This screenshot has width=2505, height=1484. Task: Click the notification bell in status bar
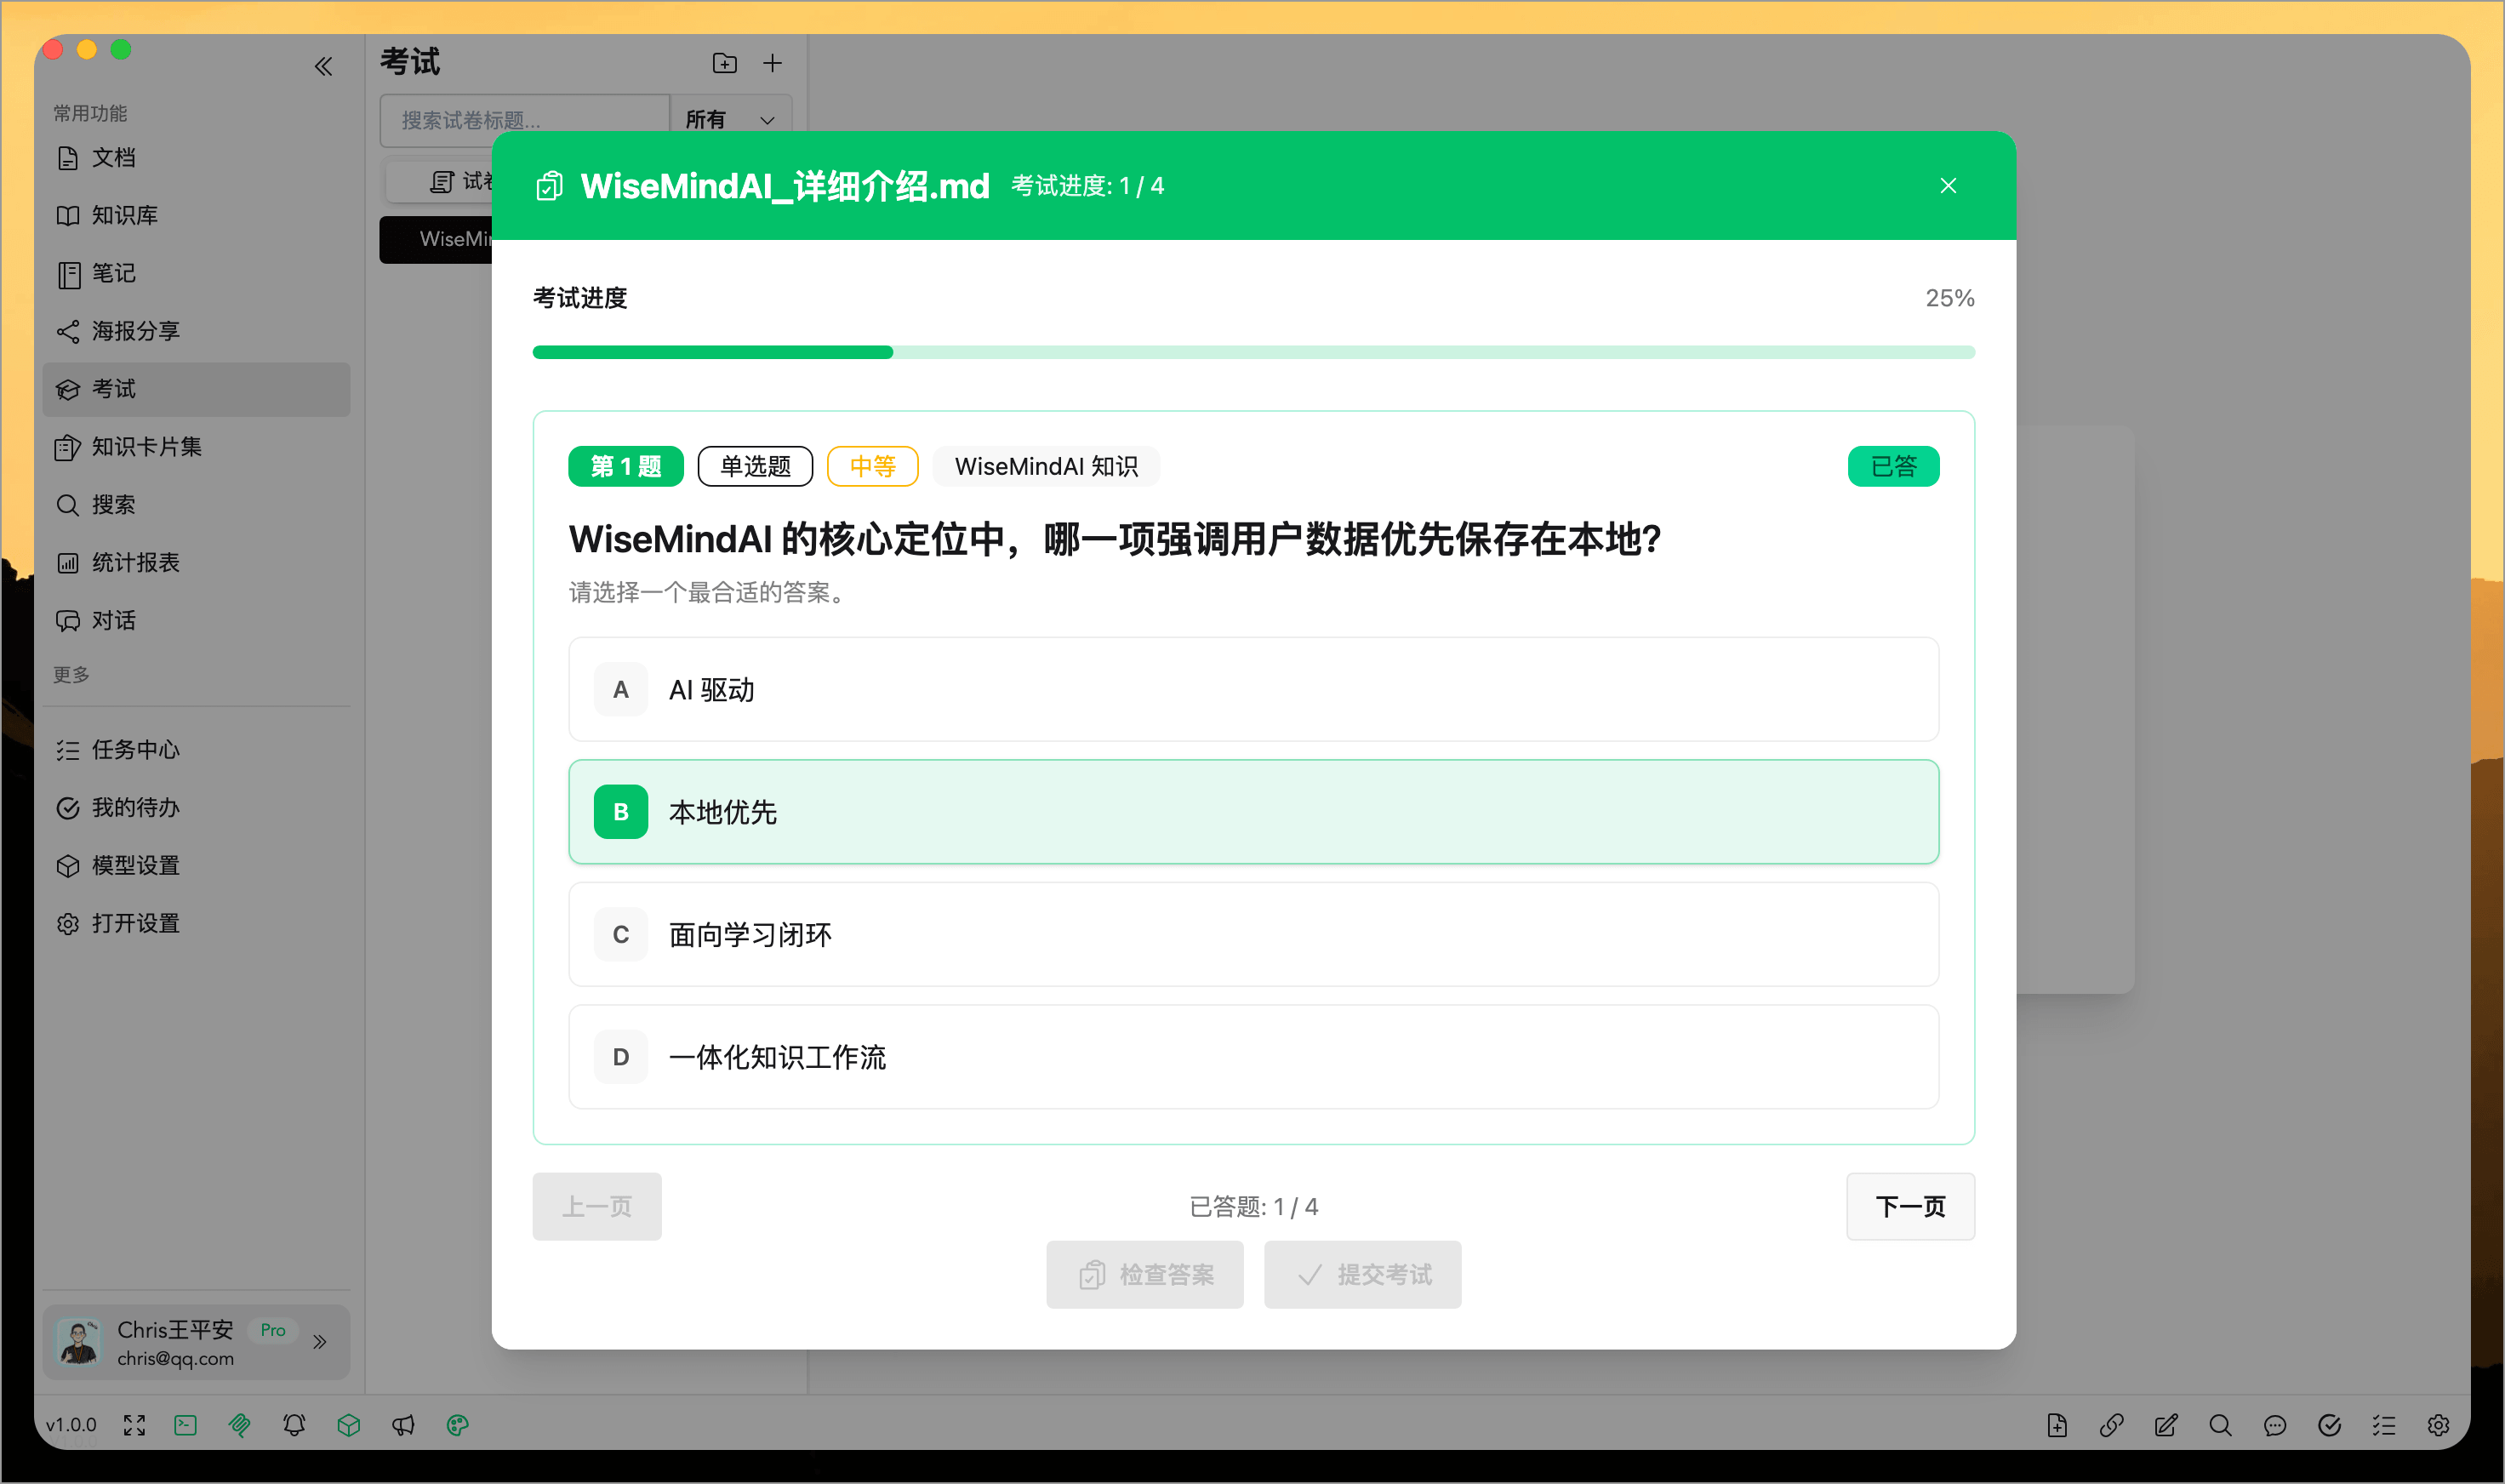pyautogui.click(x=294, y=1425)
